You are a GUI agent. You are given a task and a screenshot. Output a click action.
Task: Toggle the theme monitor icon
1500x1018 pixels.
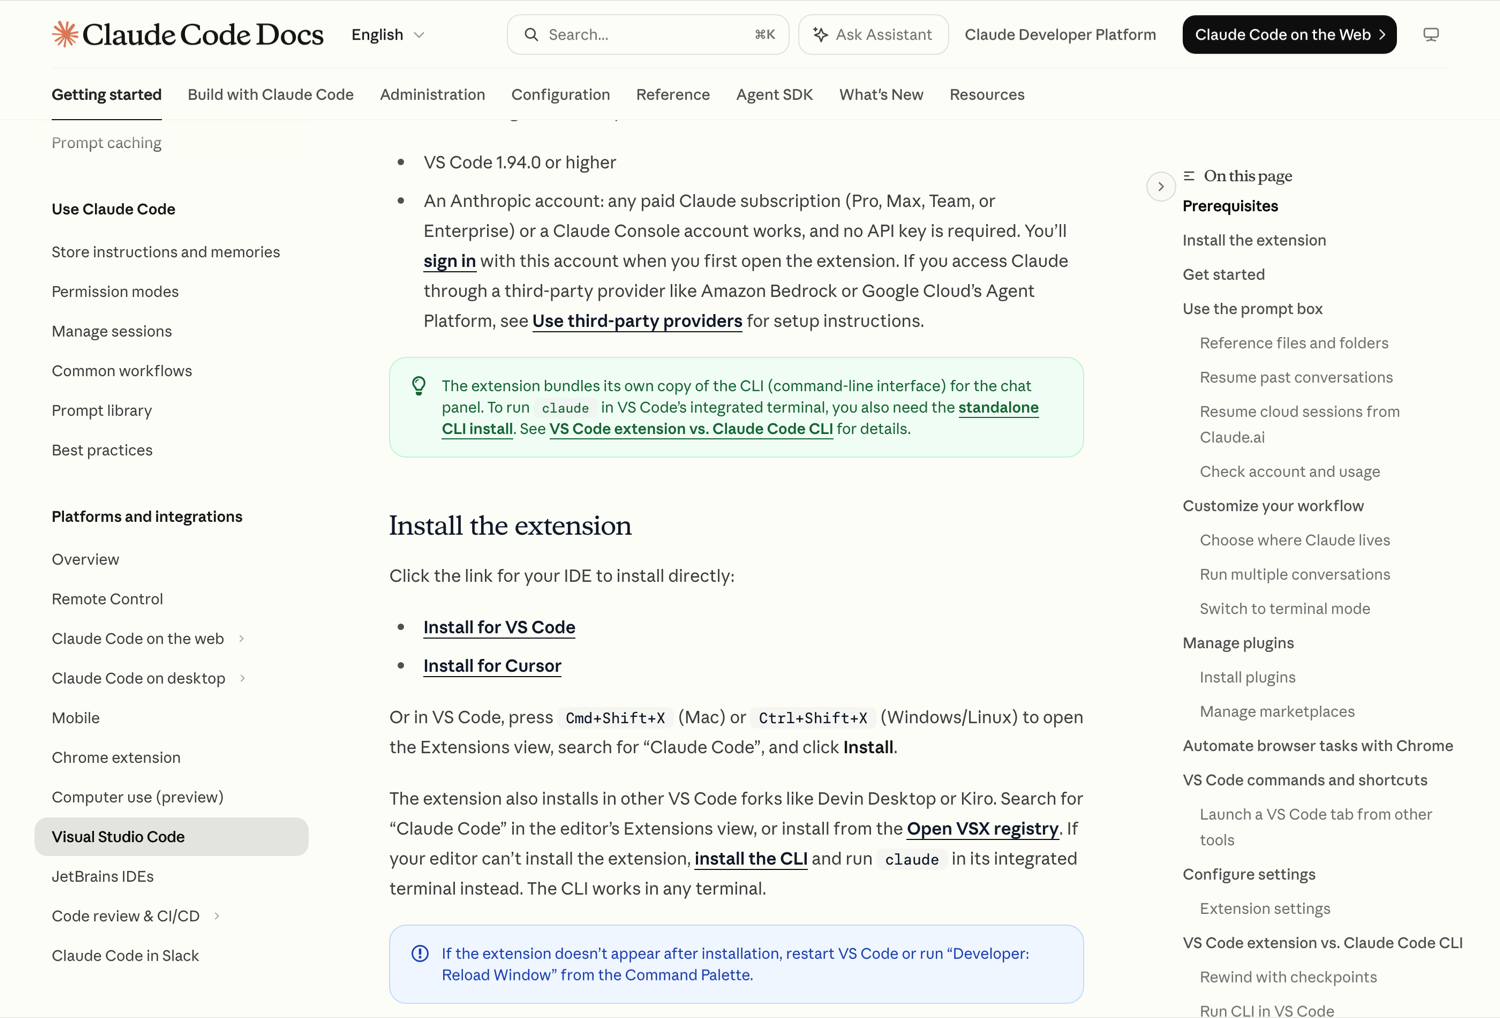pos(1431,34)
